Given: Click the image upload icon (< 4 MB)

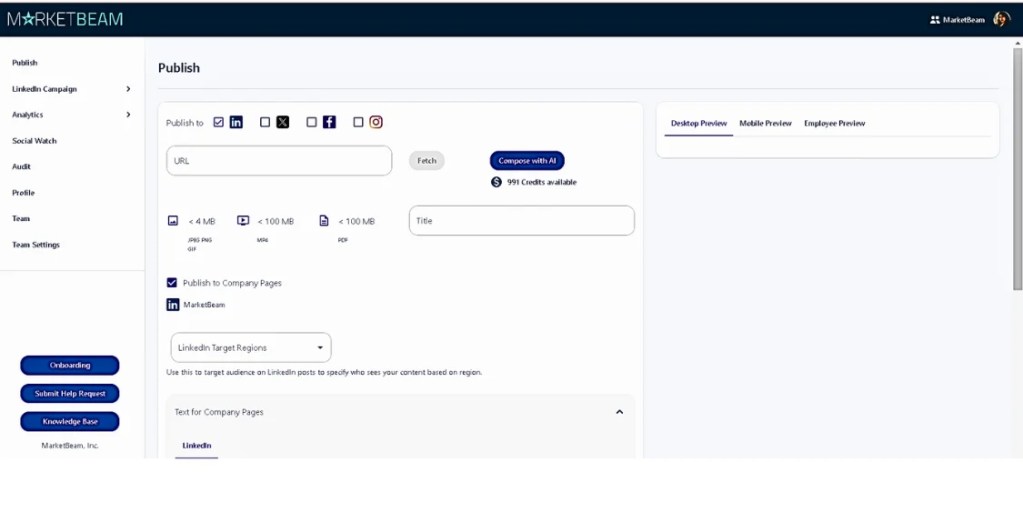Looking at the screenshot, I should click(173, 221).
